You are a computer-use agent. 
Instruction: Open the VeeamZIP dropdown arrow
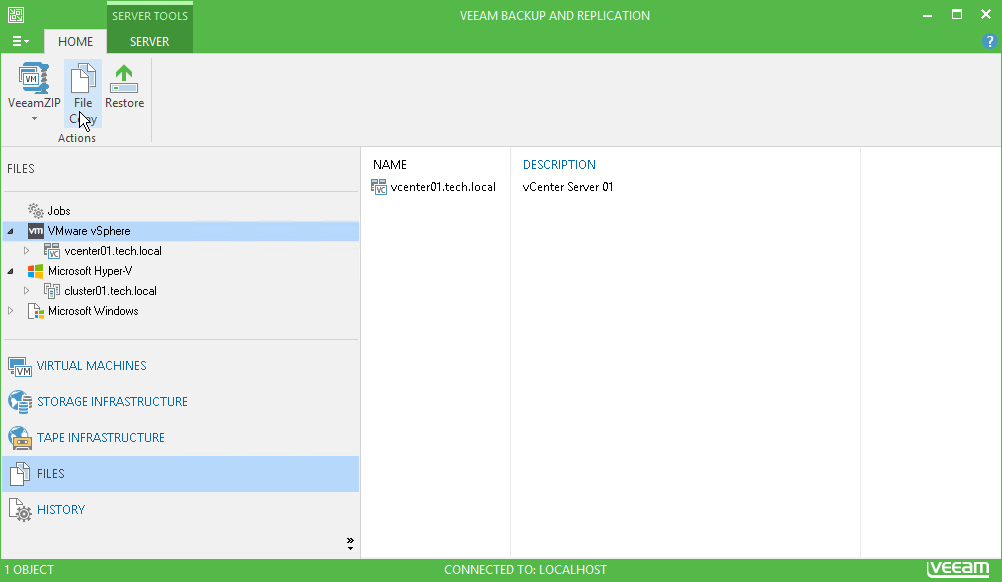34,119
